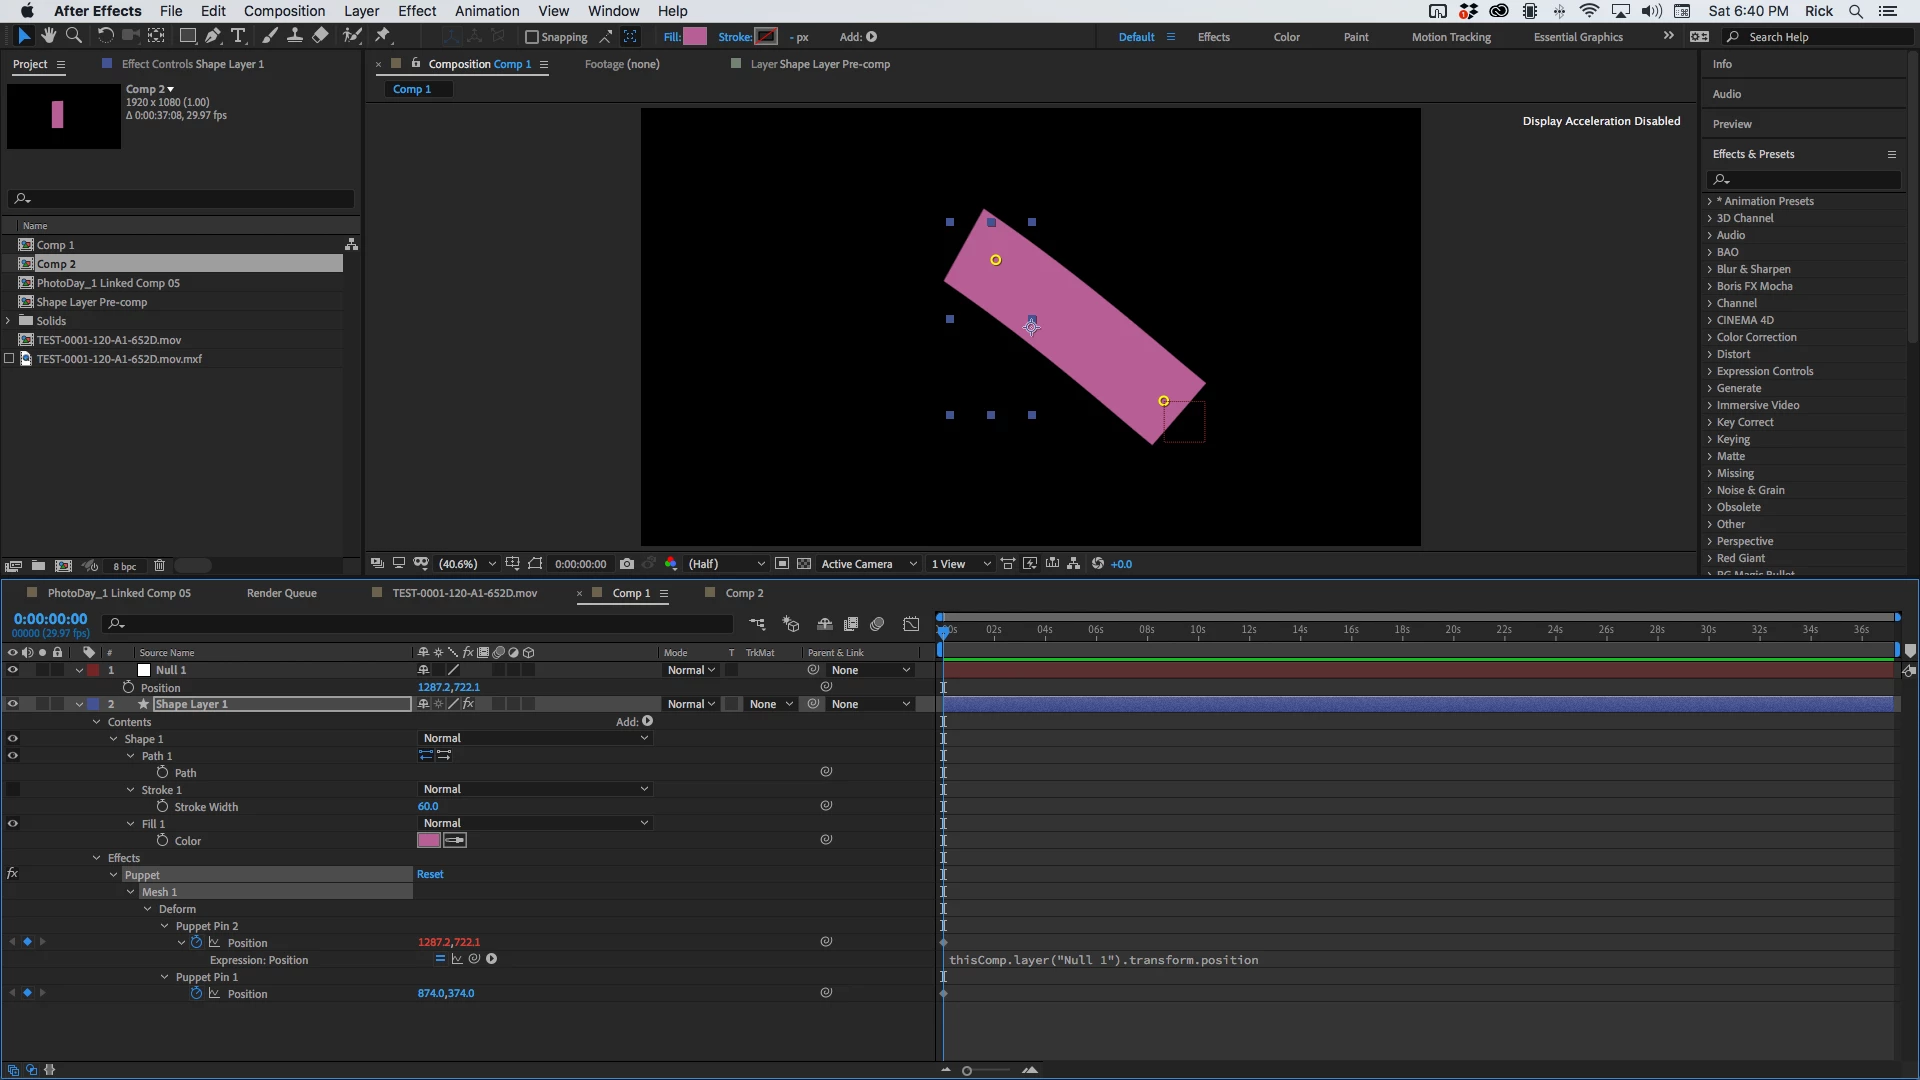Select the Zoom magnifier tool
Image resolution: width=1920 pixels, height=1080 pixels.
[x=73, y=36]
